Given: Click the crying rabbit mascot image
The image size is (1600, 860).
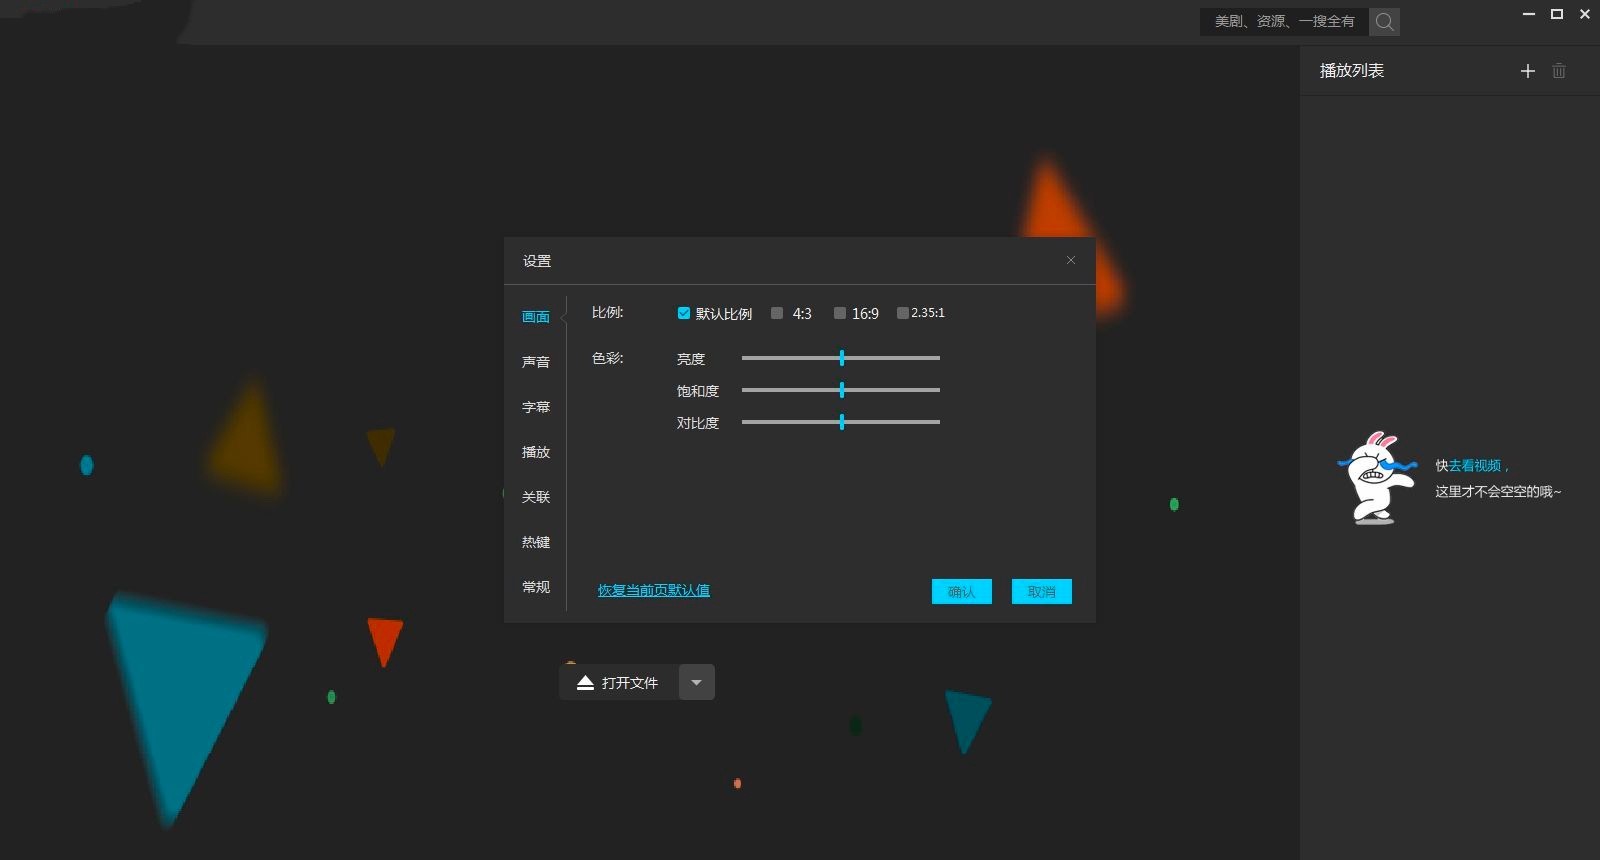Looking at the screenshot, I should pos(1377,478).
